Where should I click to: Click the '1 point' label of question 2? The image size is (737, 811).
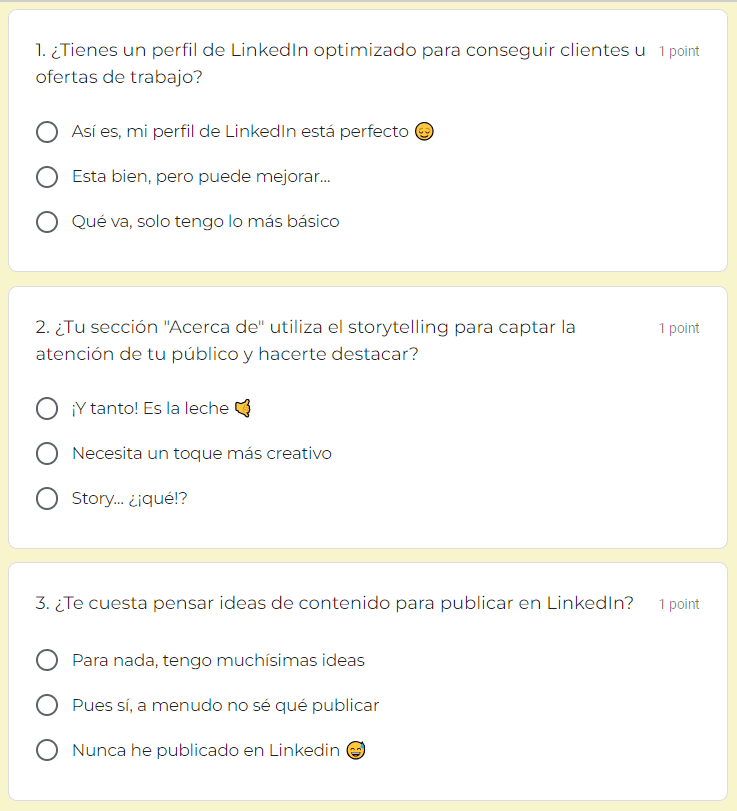tap(679, 328)
